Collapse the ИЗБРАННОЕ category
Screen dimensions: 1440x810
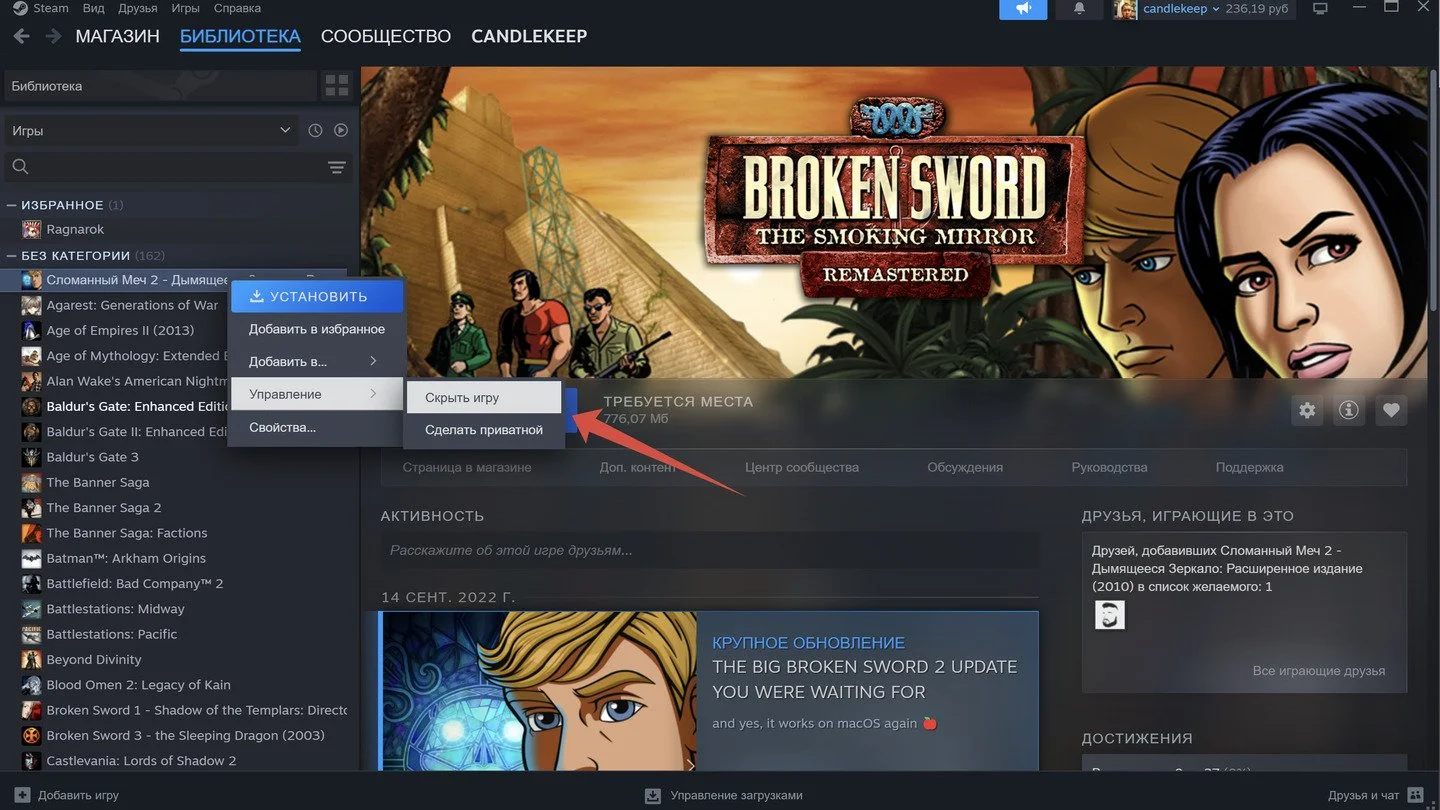coord(11,205)
